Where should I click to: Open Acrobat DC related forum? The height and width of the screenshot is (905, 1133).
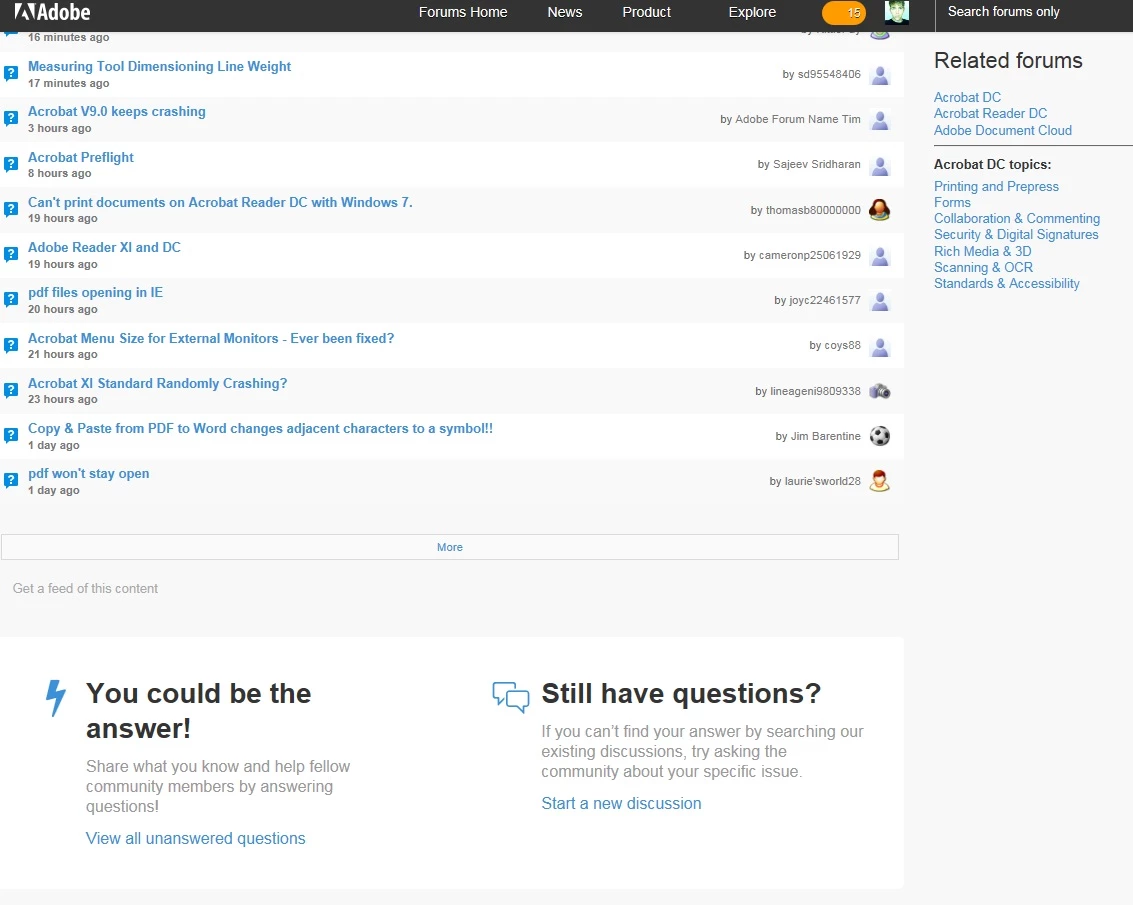click(967, 98)
